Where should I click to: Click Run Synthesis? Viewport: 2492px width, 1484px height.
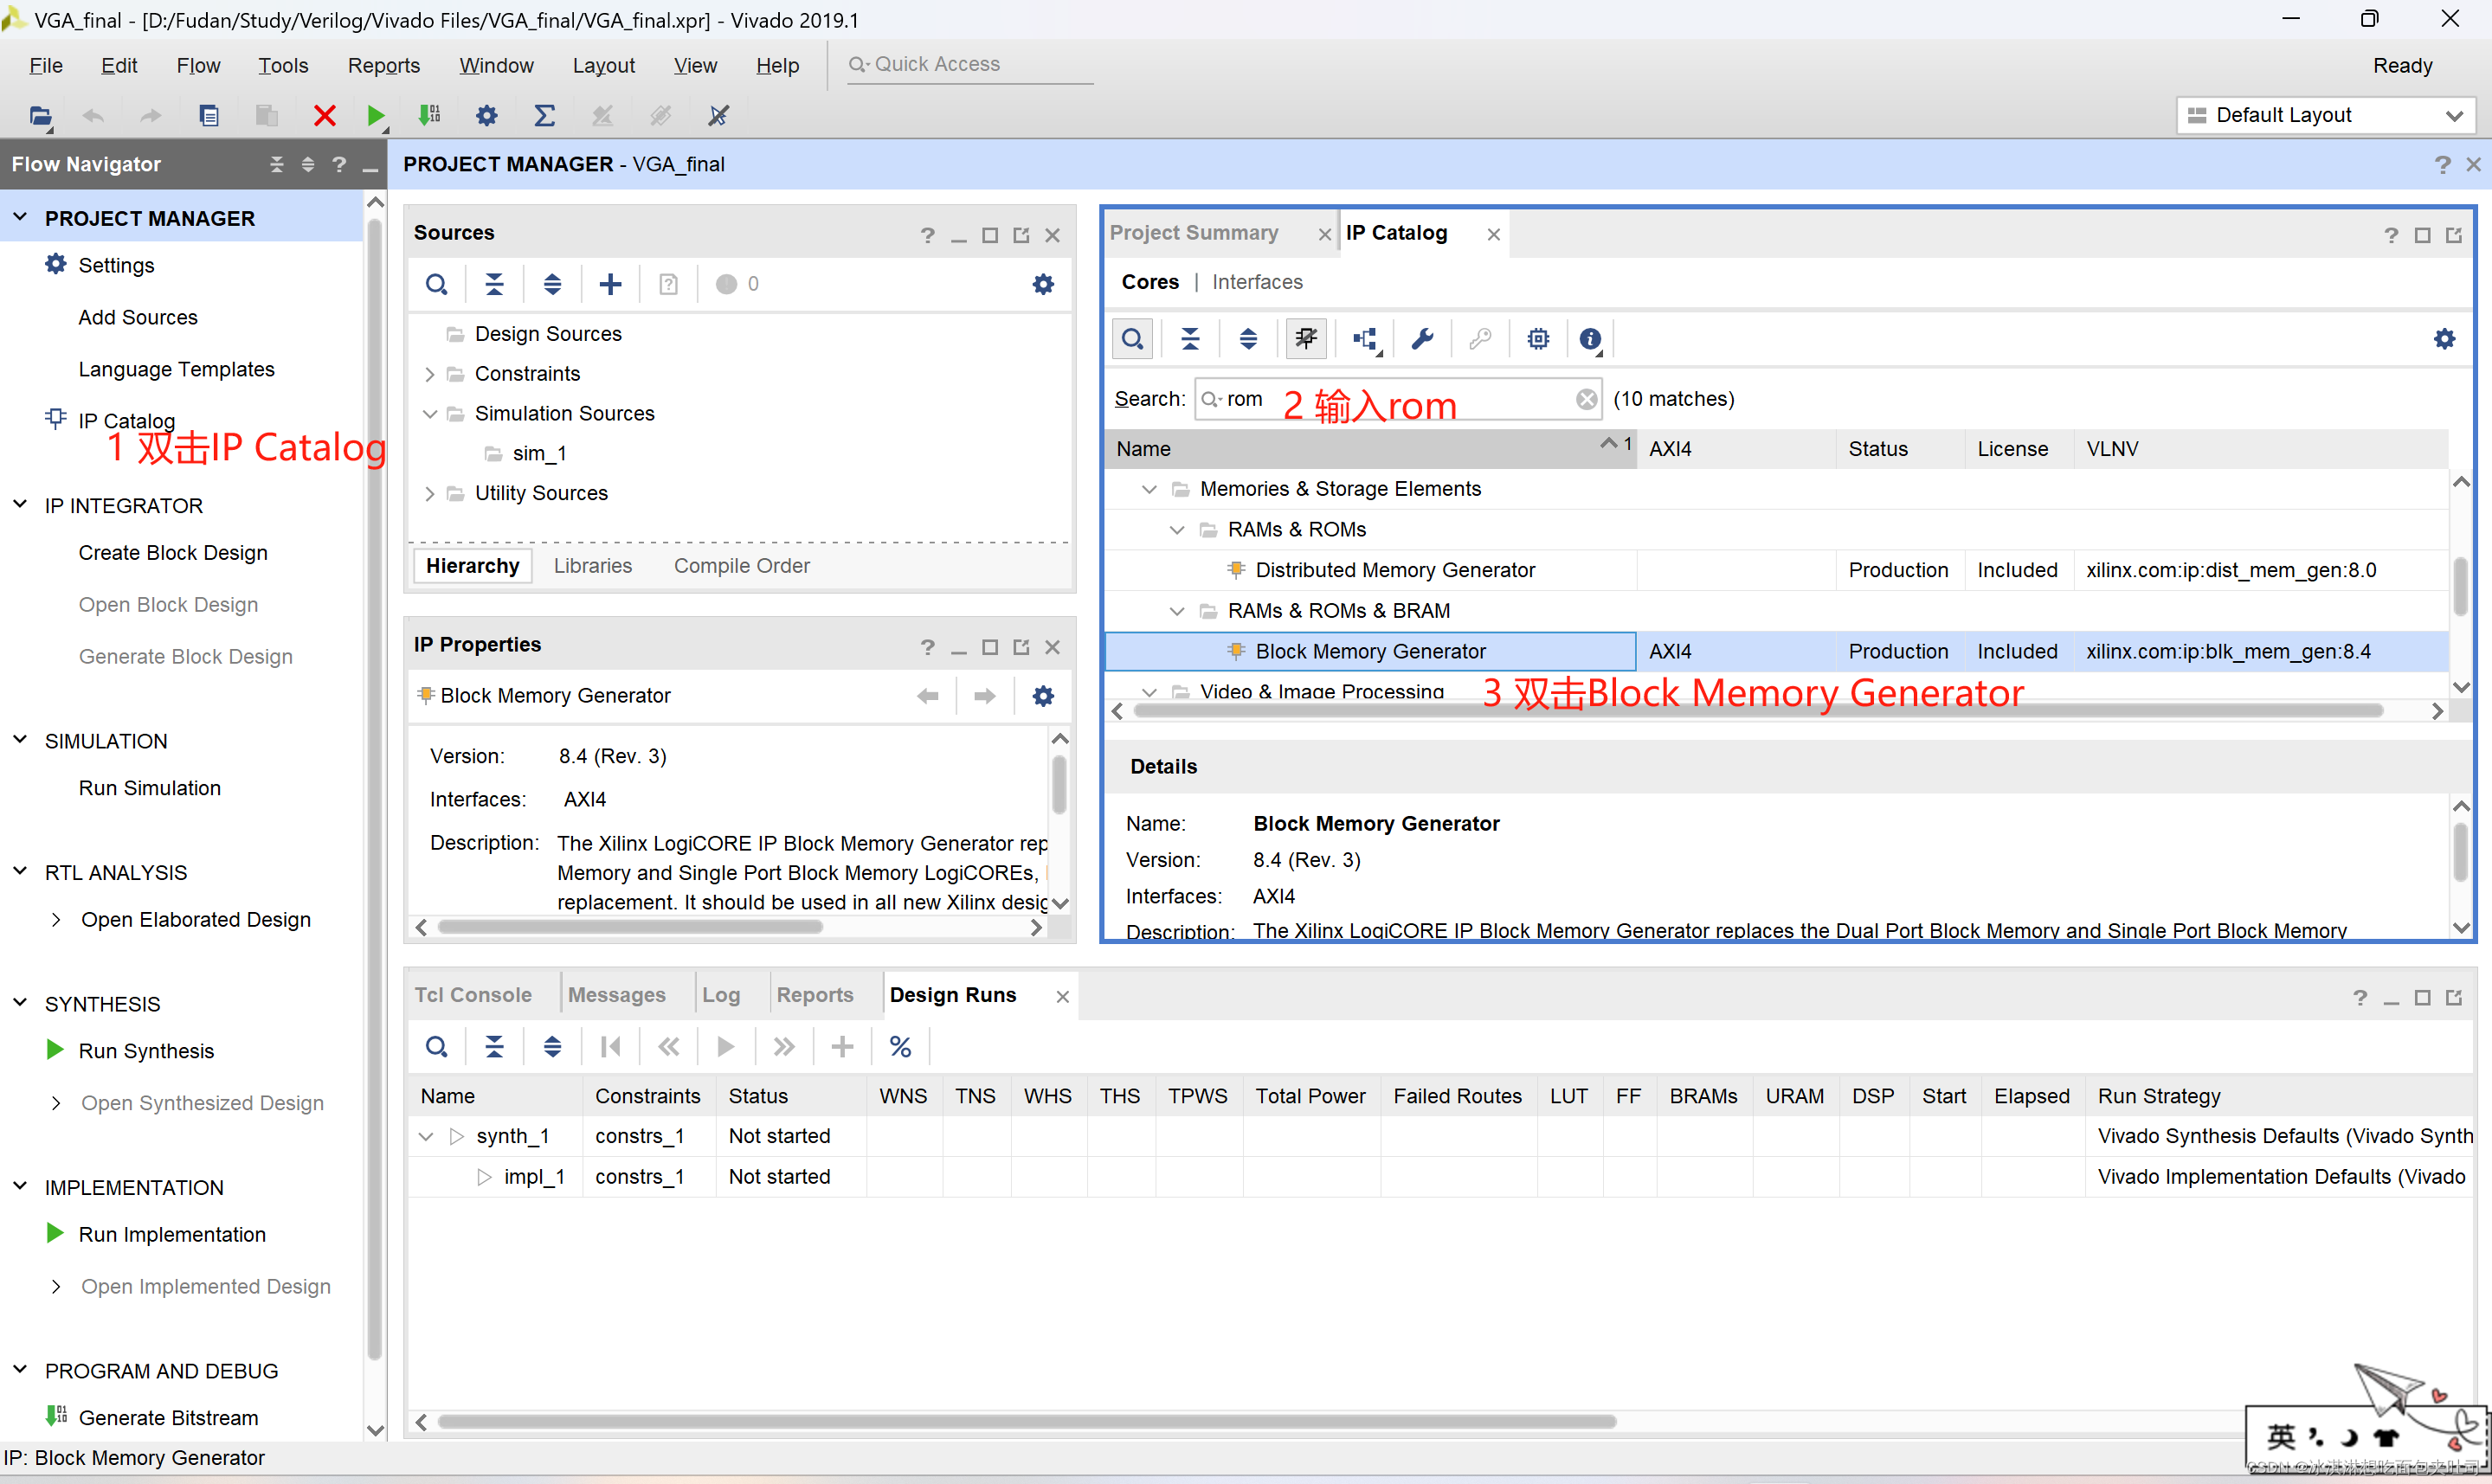coord(147,1051)
